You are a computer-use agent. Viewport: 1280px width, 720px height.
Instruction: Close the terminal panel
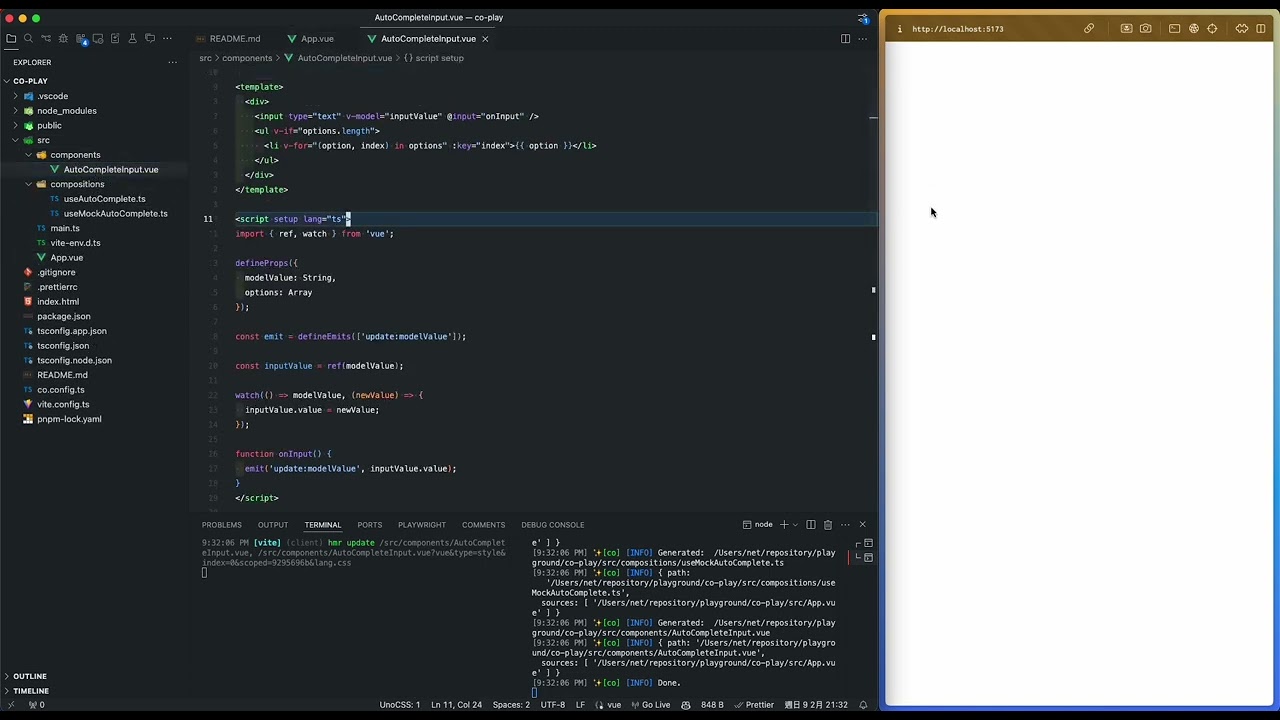click(x=862, y=524)
